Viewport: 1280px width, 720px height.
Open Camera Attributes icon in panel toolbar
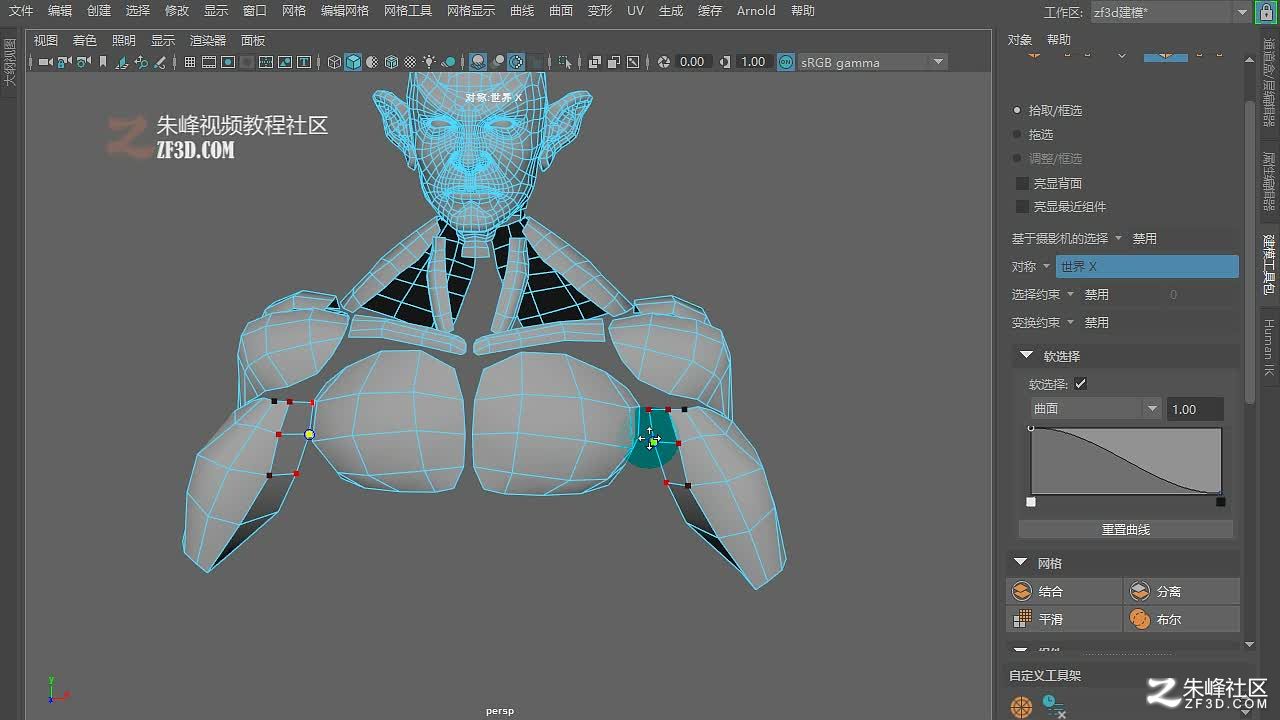pyautogui.click(x=83, y=62)
